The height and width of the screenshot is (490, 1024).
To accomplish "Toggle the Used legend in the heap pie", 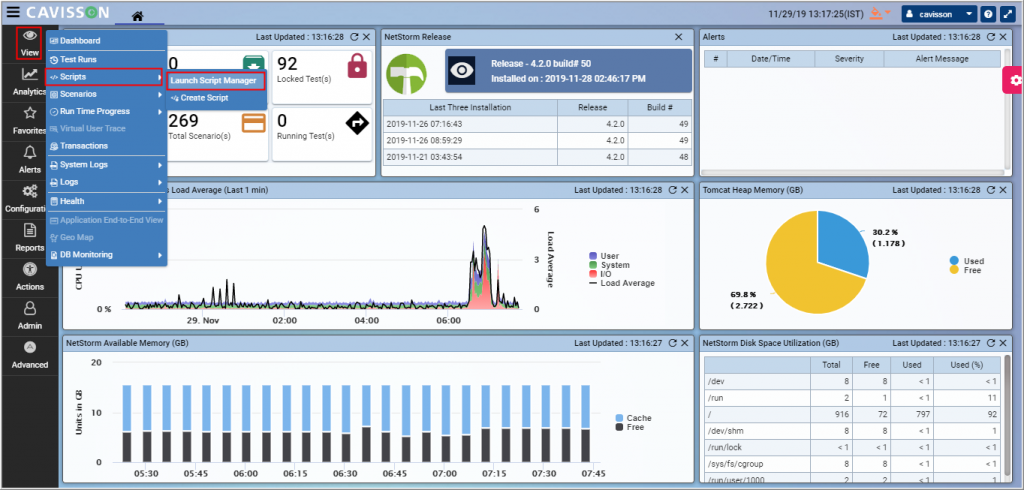I will 967,261.
